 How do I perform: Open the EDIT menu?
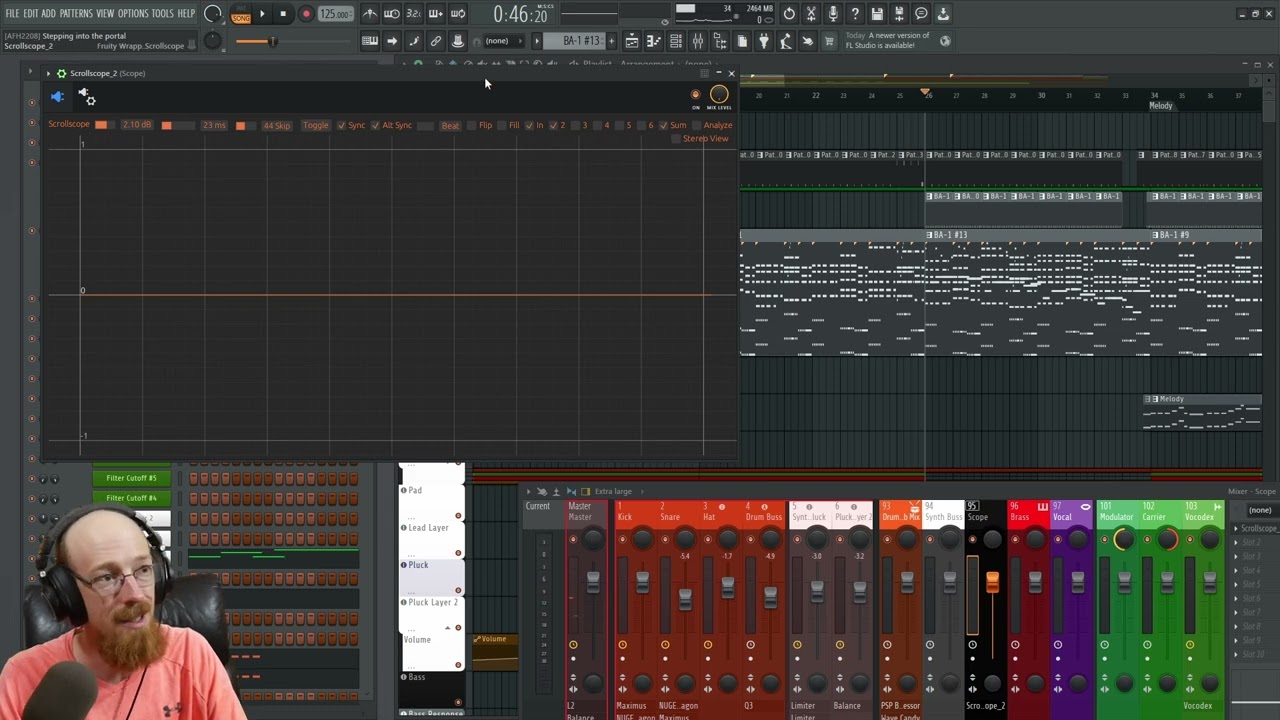pos(31,14)
